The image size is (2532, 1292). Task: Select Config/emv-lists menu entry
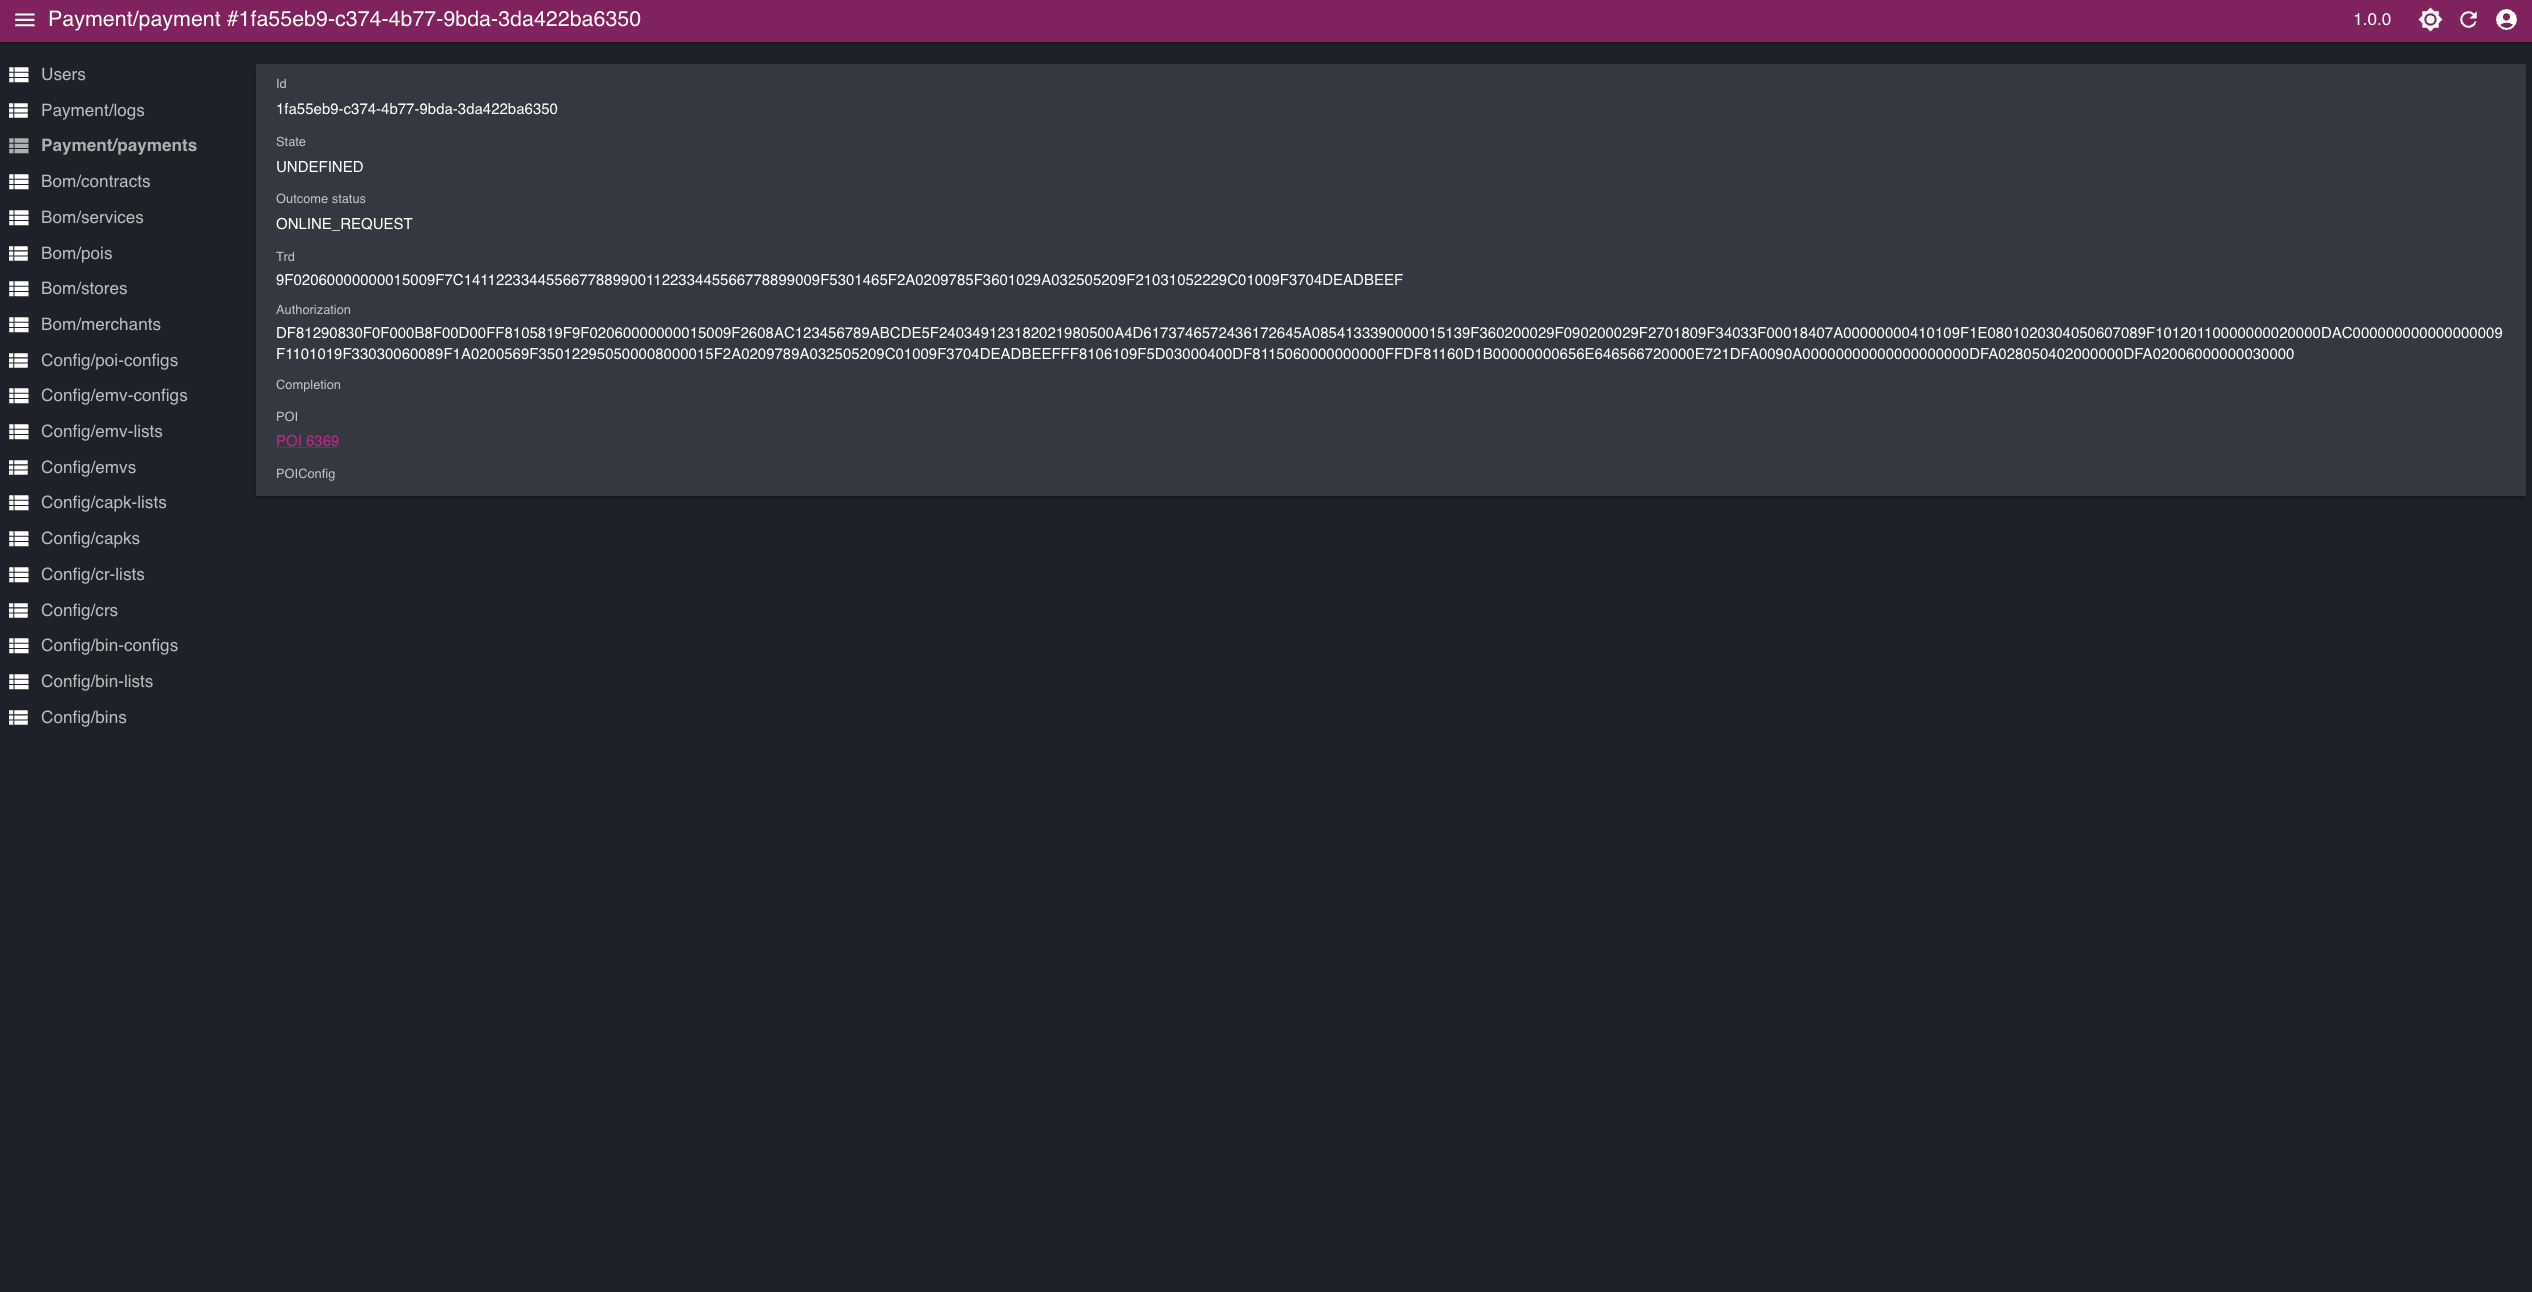pos(101,431)
